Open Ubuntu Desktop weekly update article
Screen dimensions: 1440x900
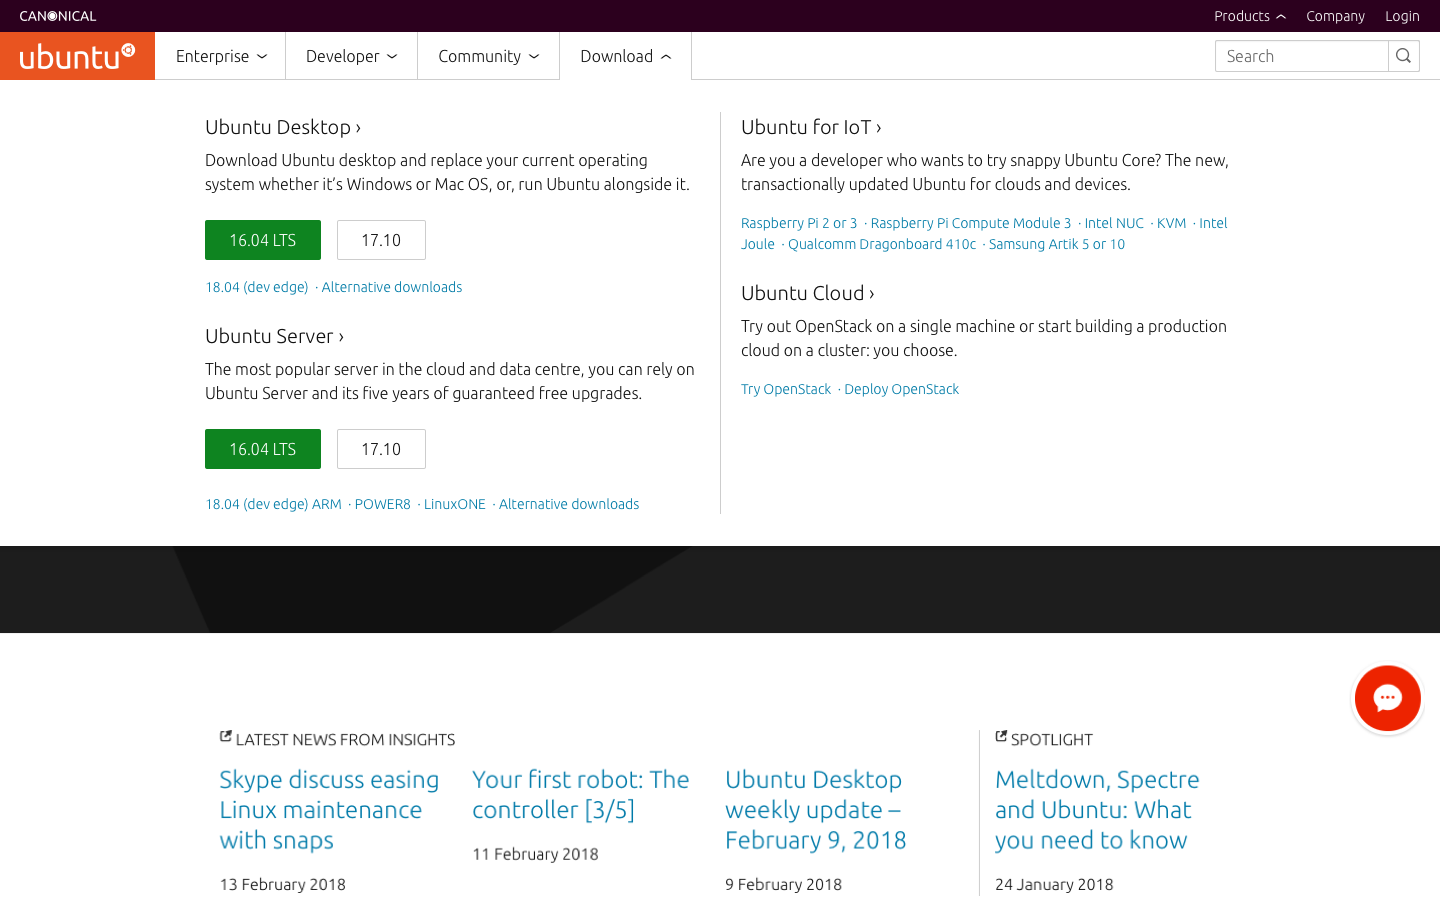[816, 810]
